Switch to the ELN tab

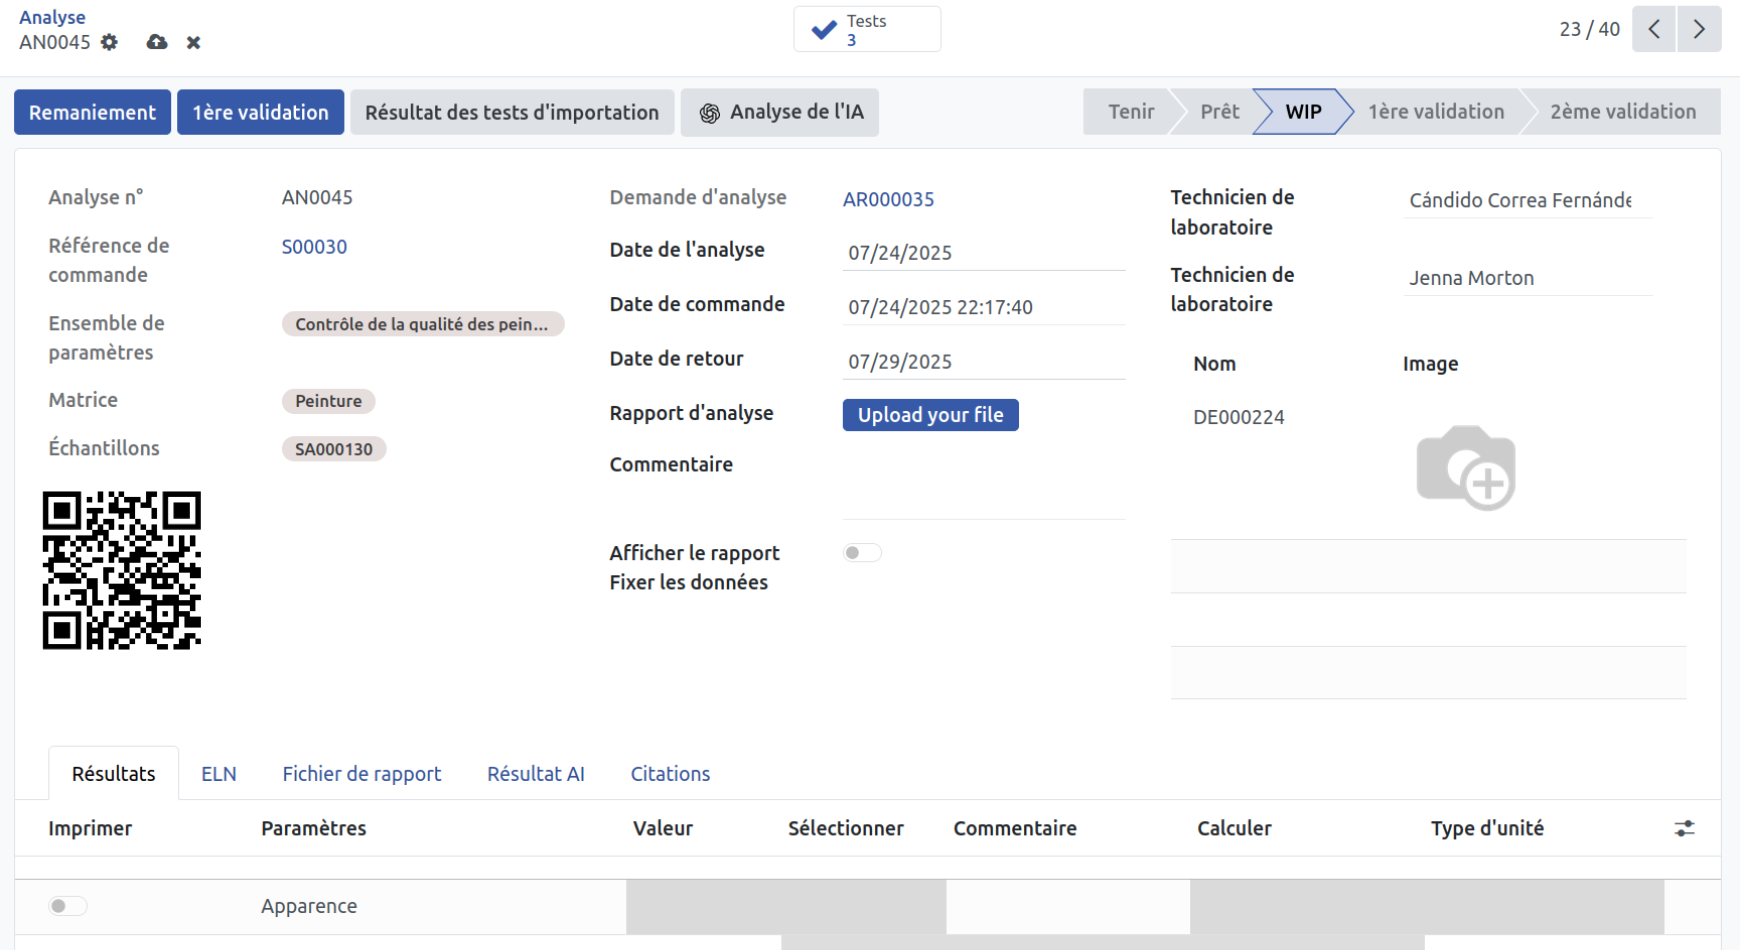(x=219, y=774)
